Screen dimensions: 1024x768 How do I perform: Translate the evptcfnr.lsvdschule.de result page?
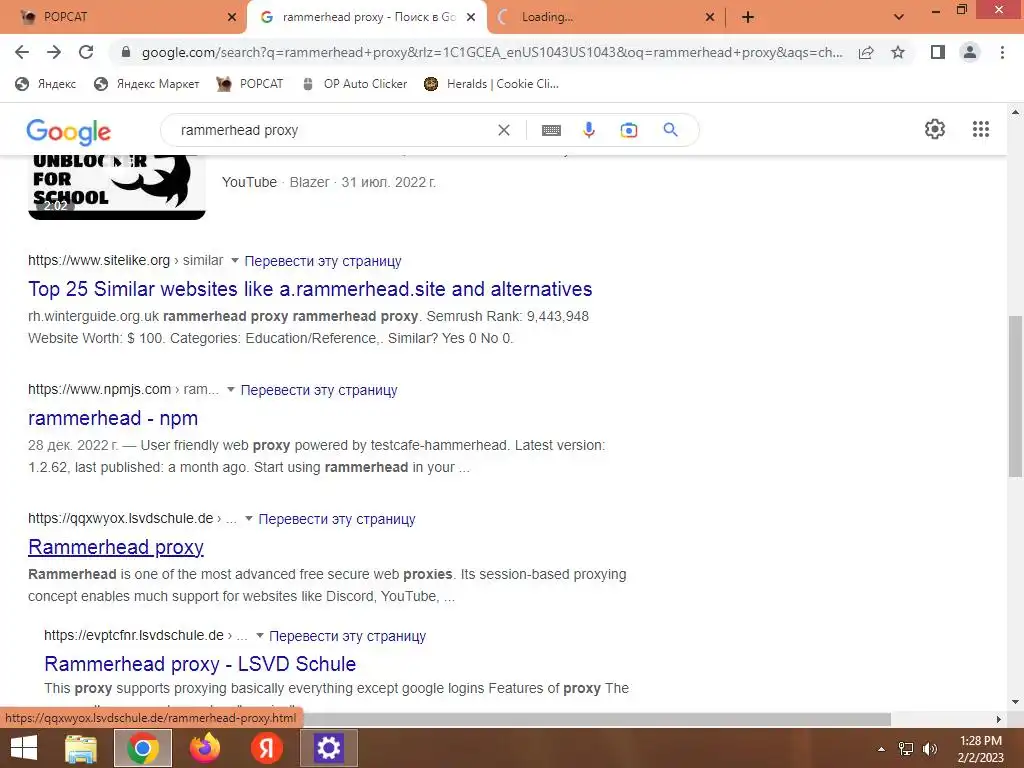coord(347,635)
